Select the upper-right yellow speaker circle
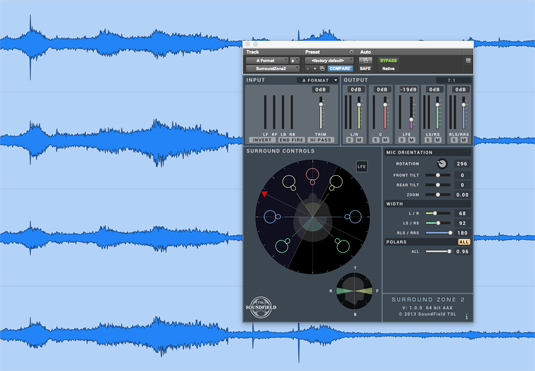 336,181
